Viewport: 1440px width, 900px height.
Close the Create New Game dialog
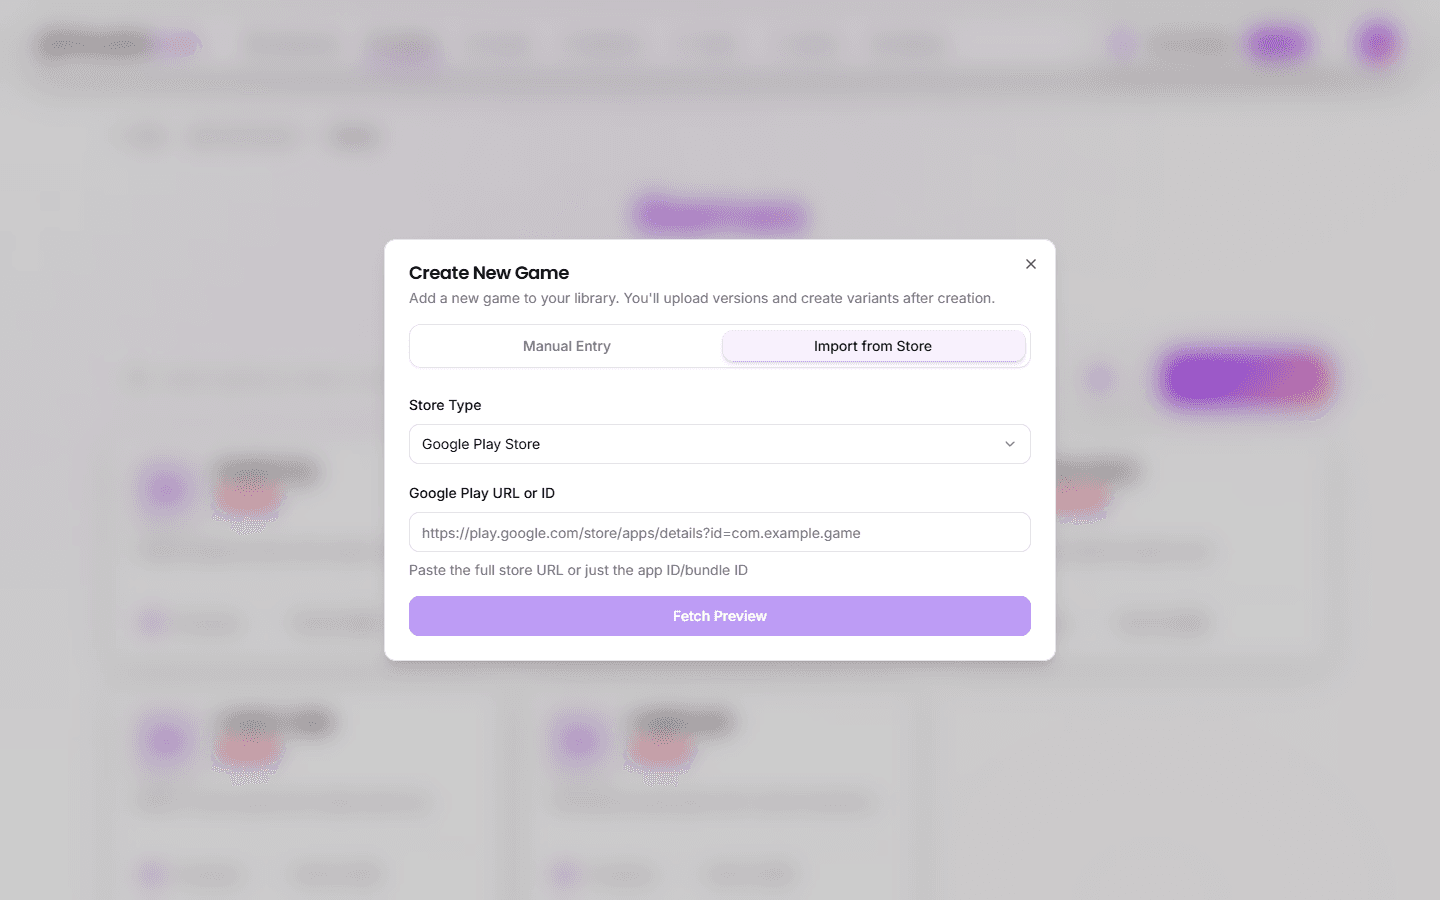point(1031,264)
